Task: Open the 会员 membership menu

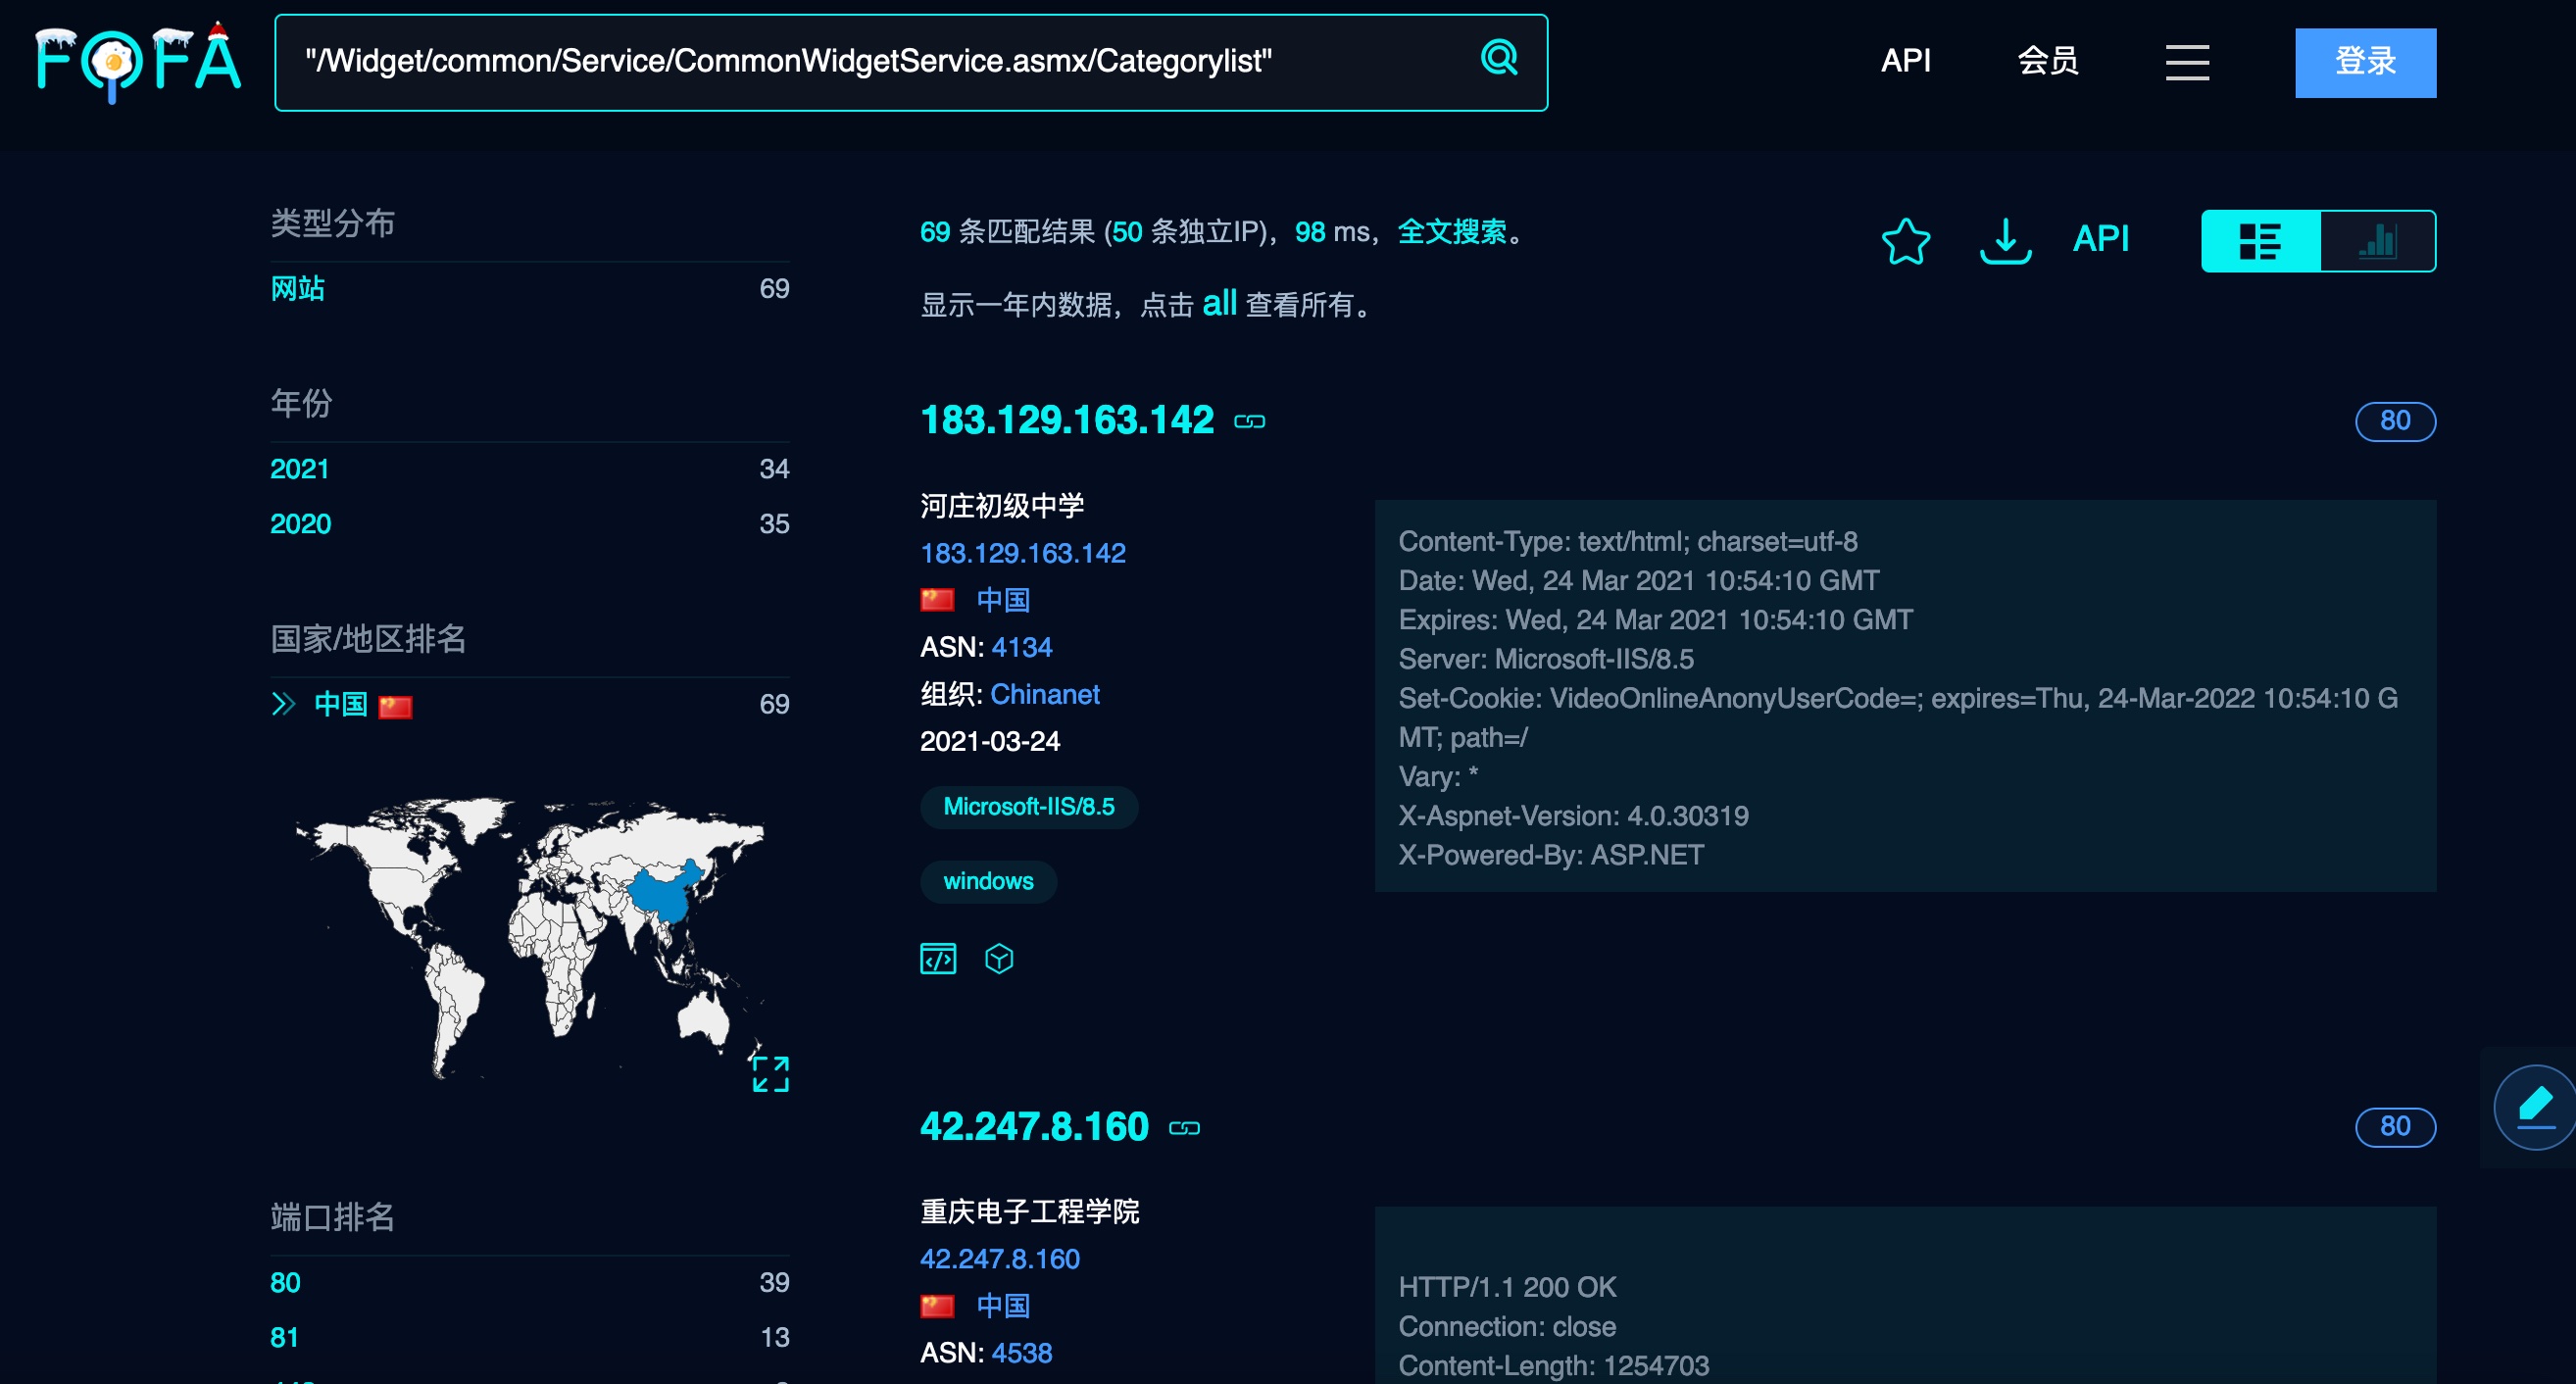Action: click(2047, 61)
